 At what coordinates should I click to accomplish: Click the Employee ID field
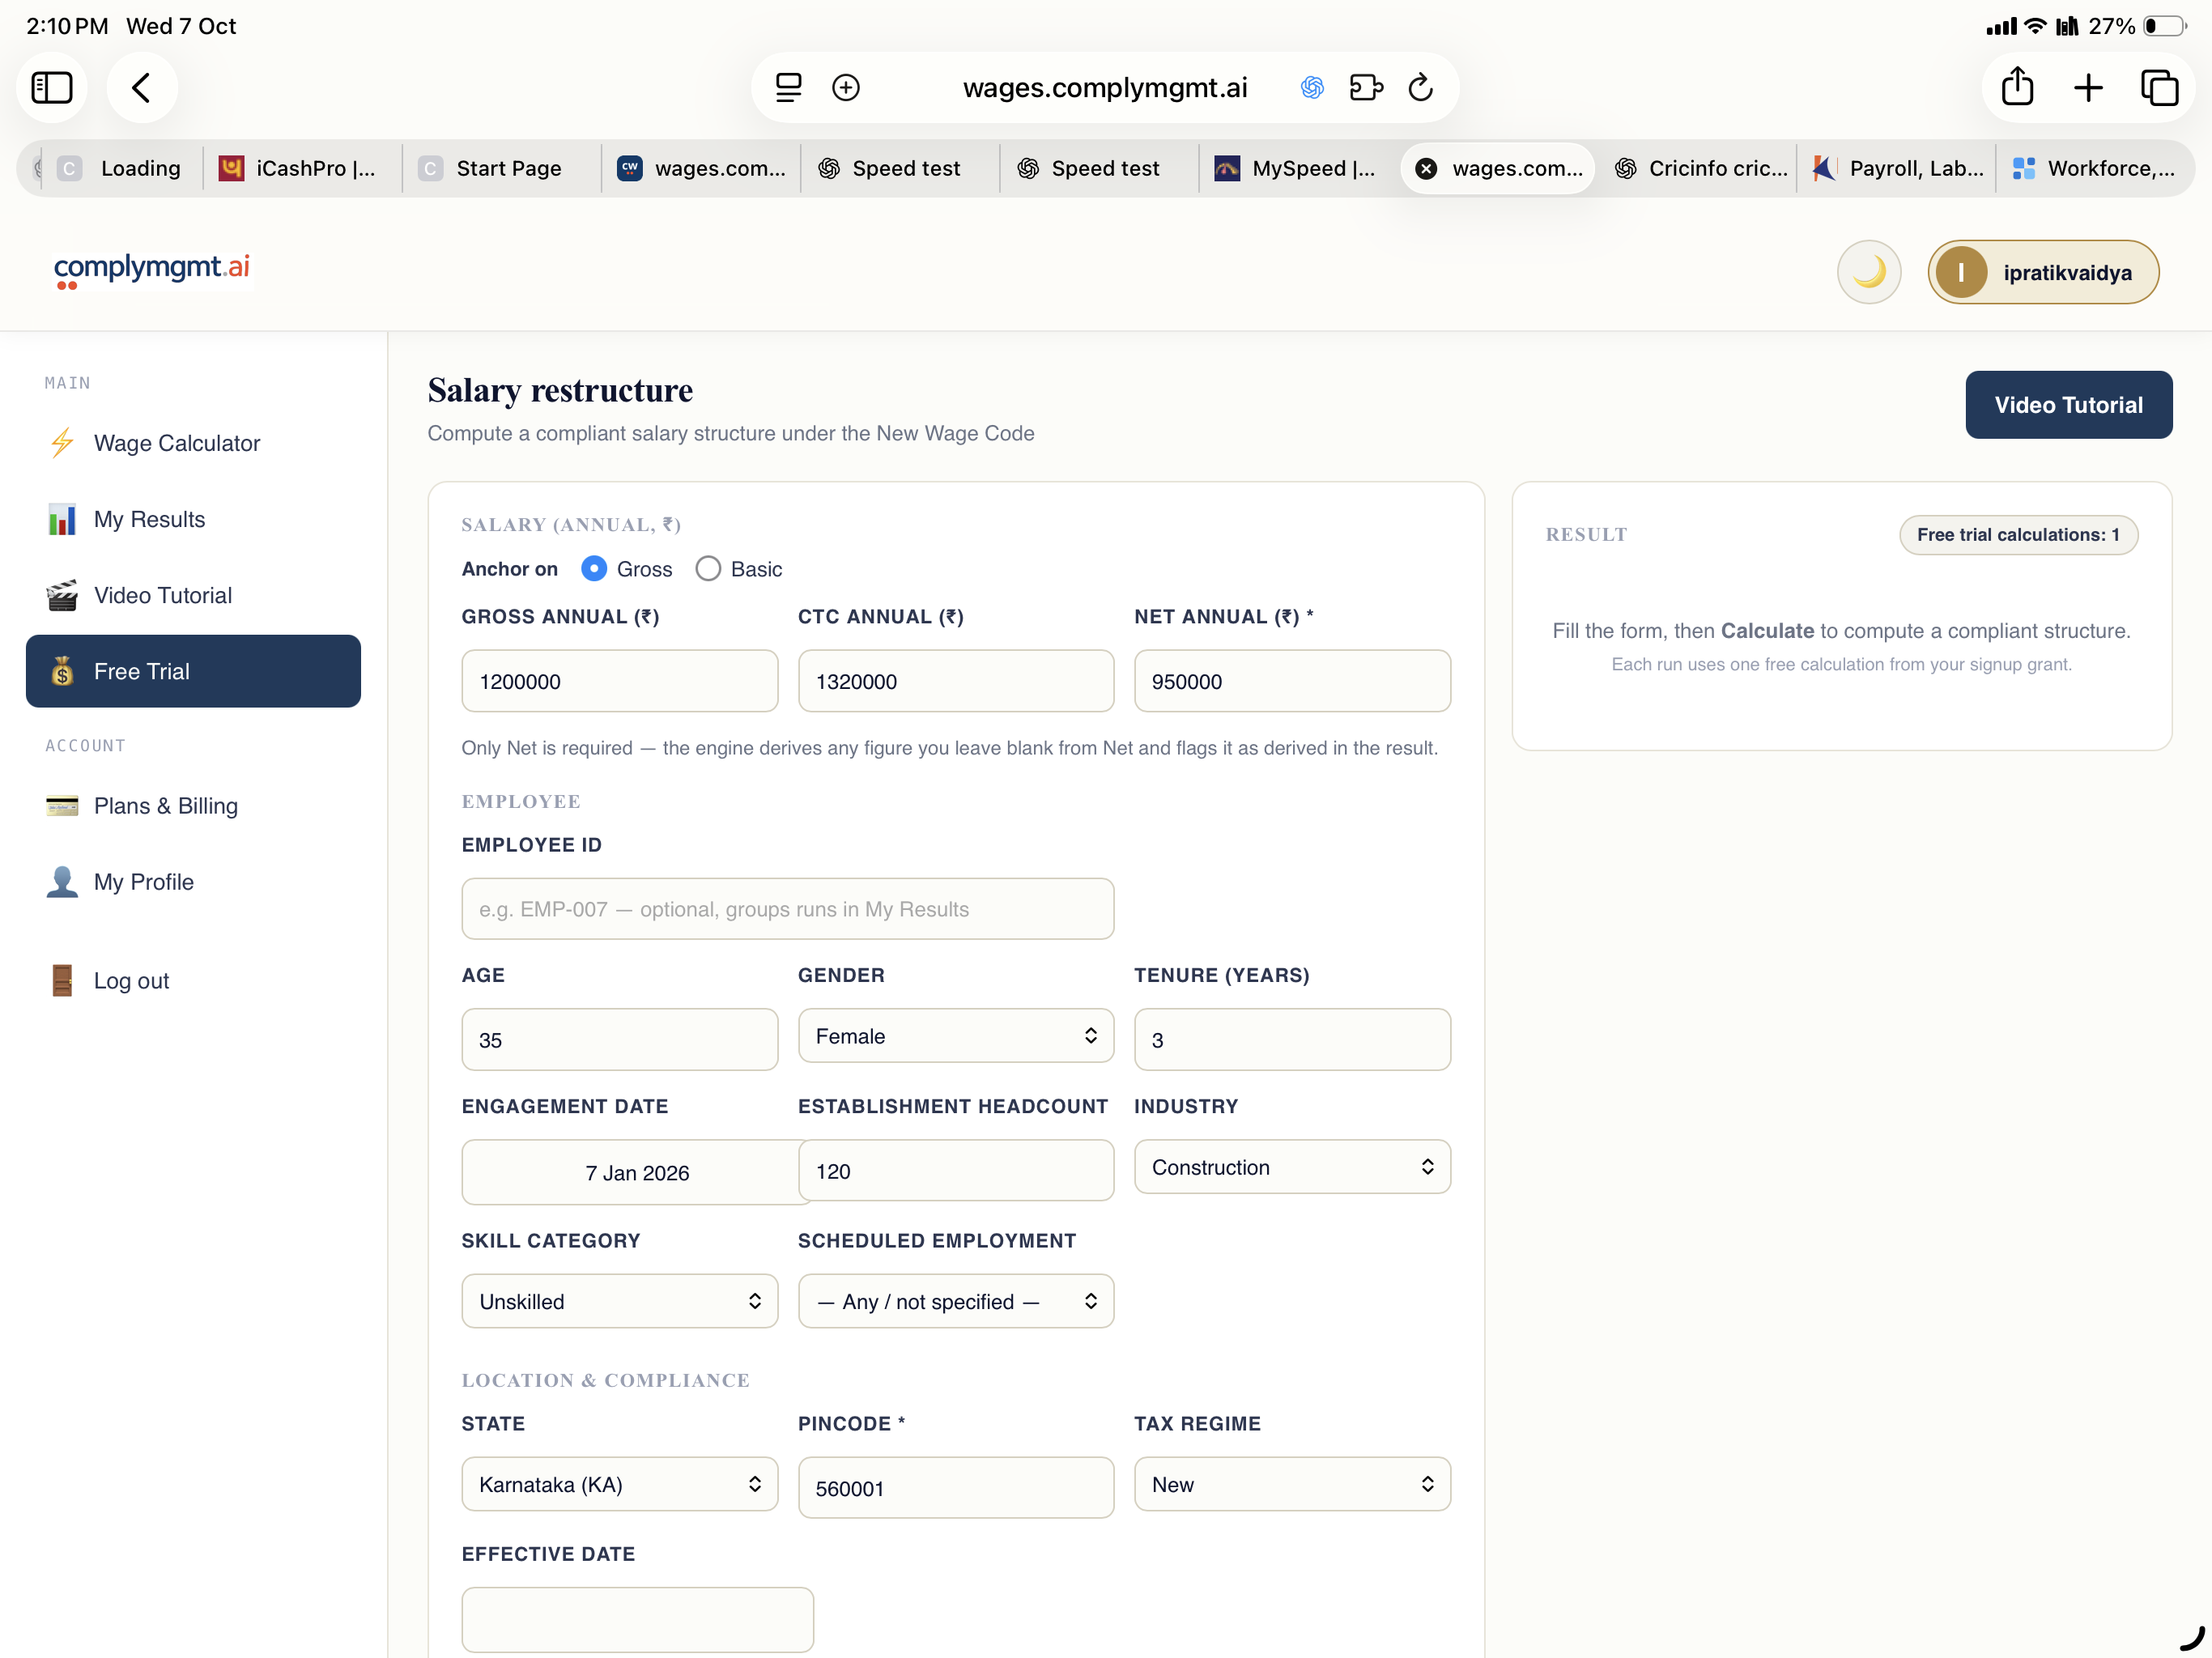(787, 909)
